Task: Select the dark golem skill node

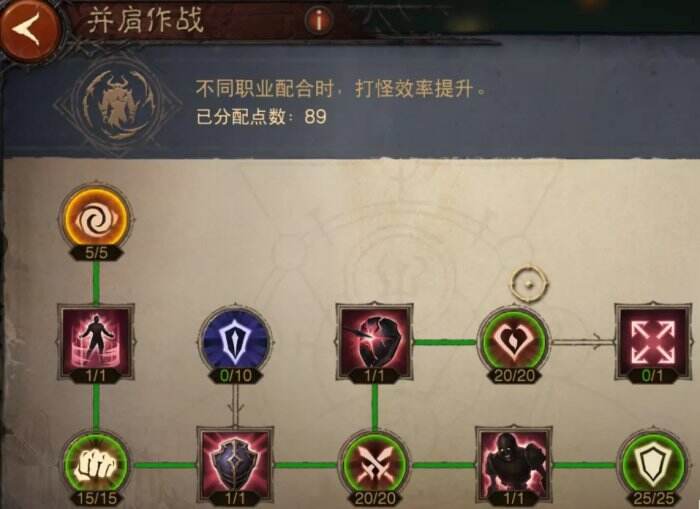Action: [513, 466]
